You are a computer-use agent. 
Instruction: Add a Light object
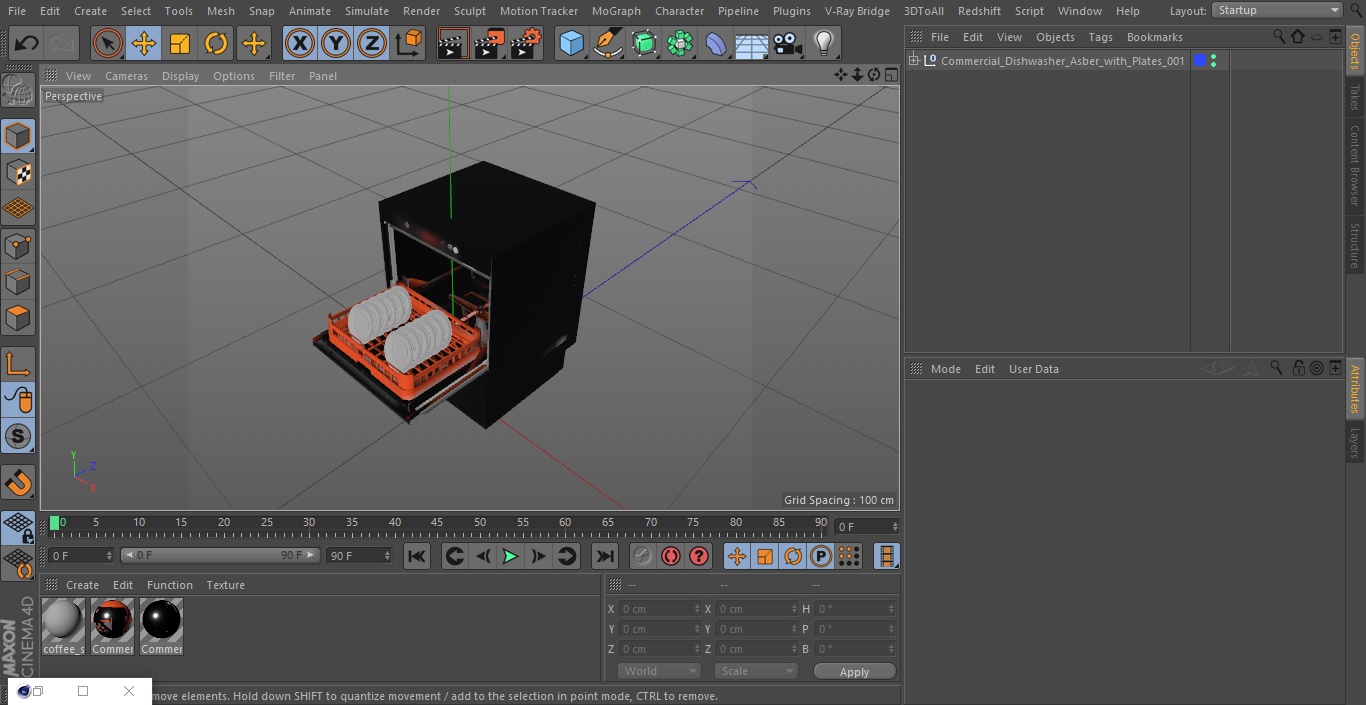point(823,44)
